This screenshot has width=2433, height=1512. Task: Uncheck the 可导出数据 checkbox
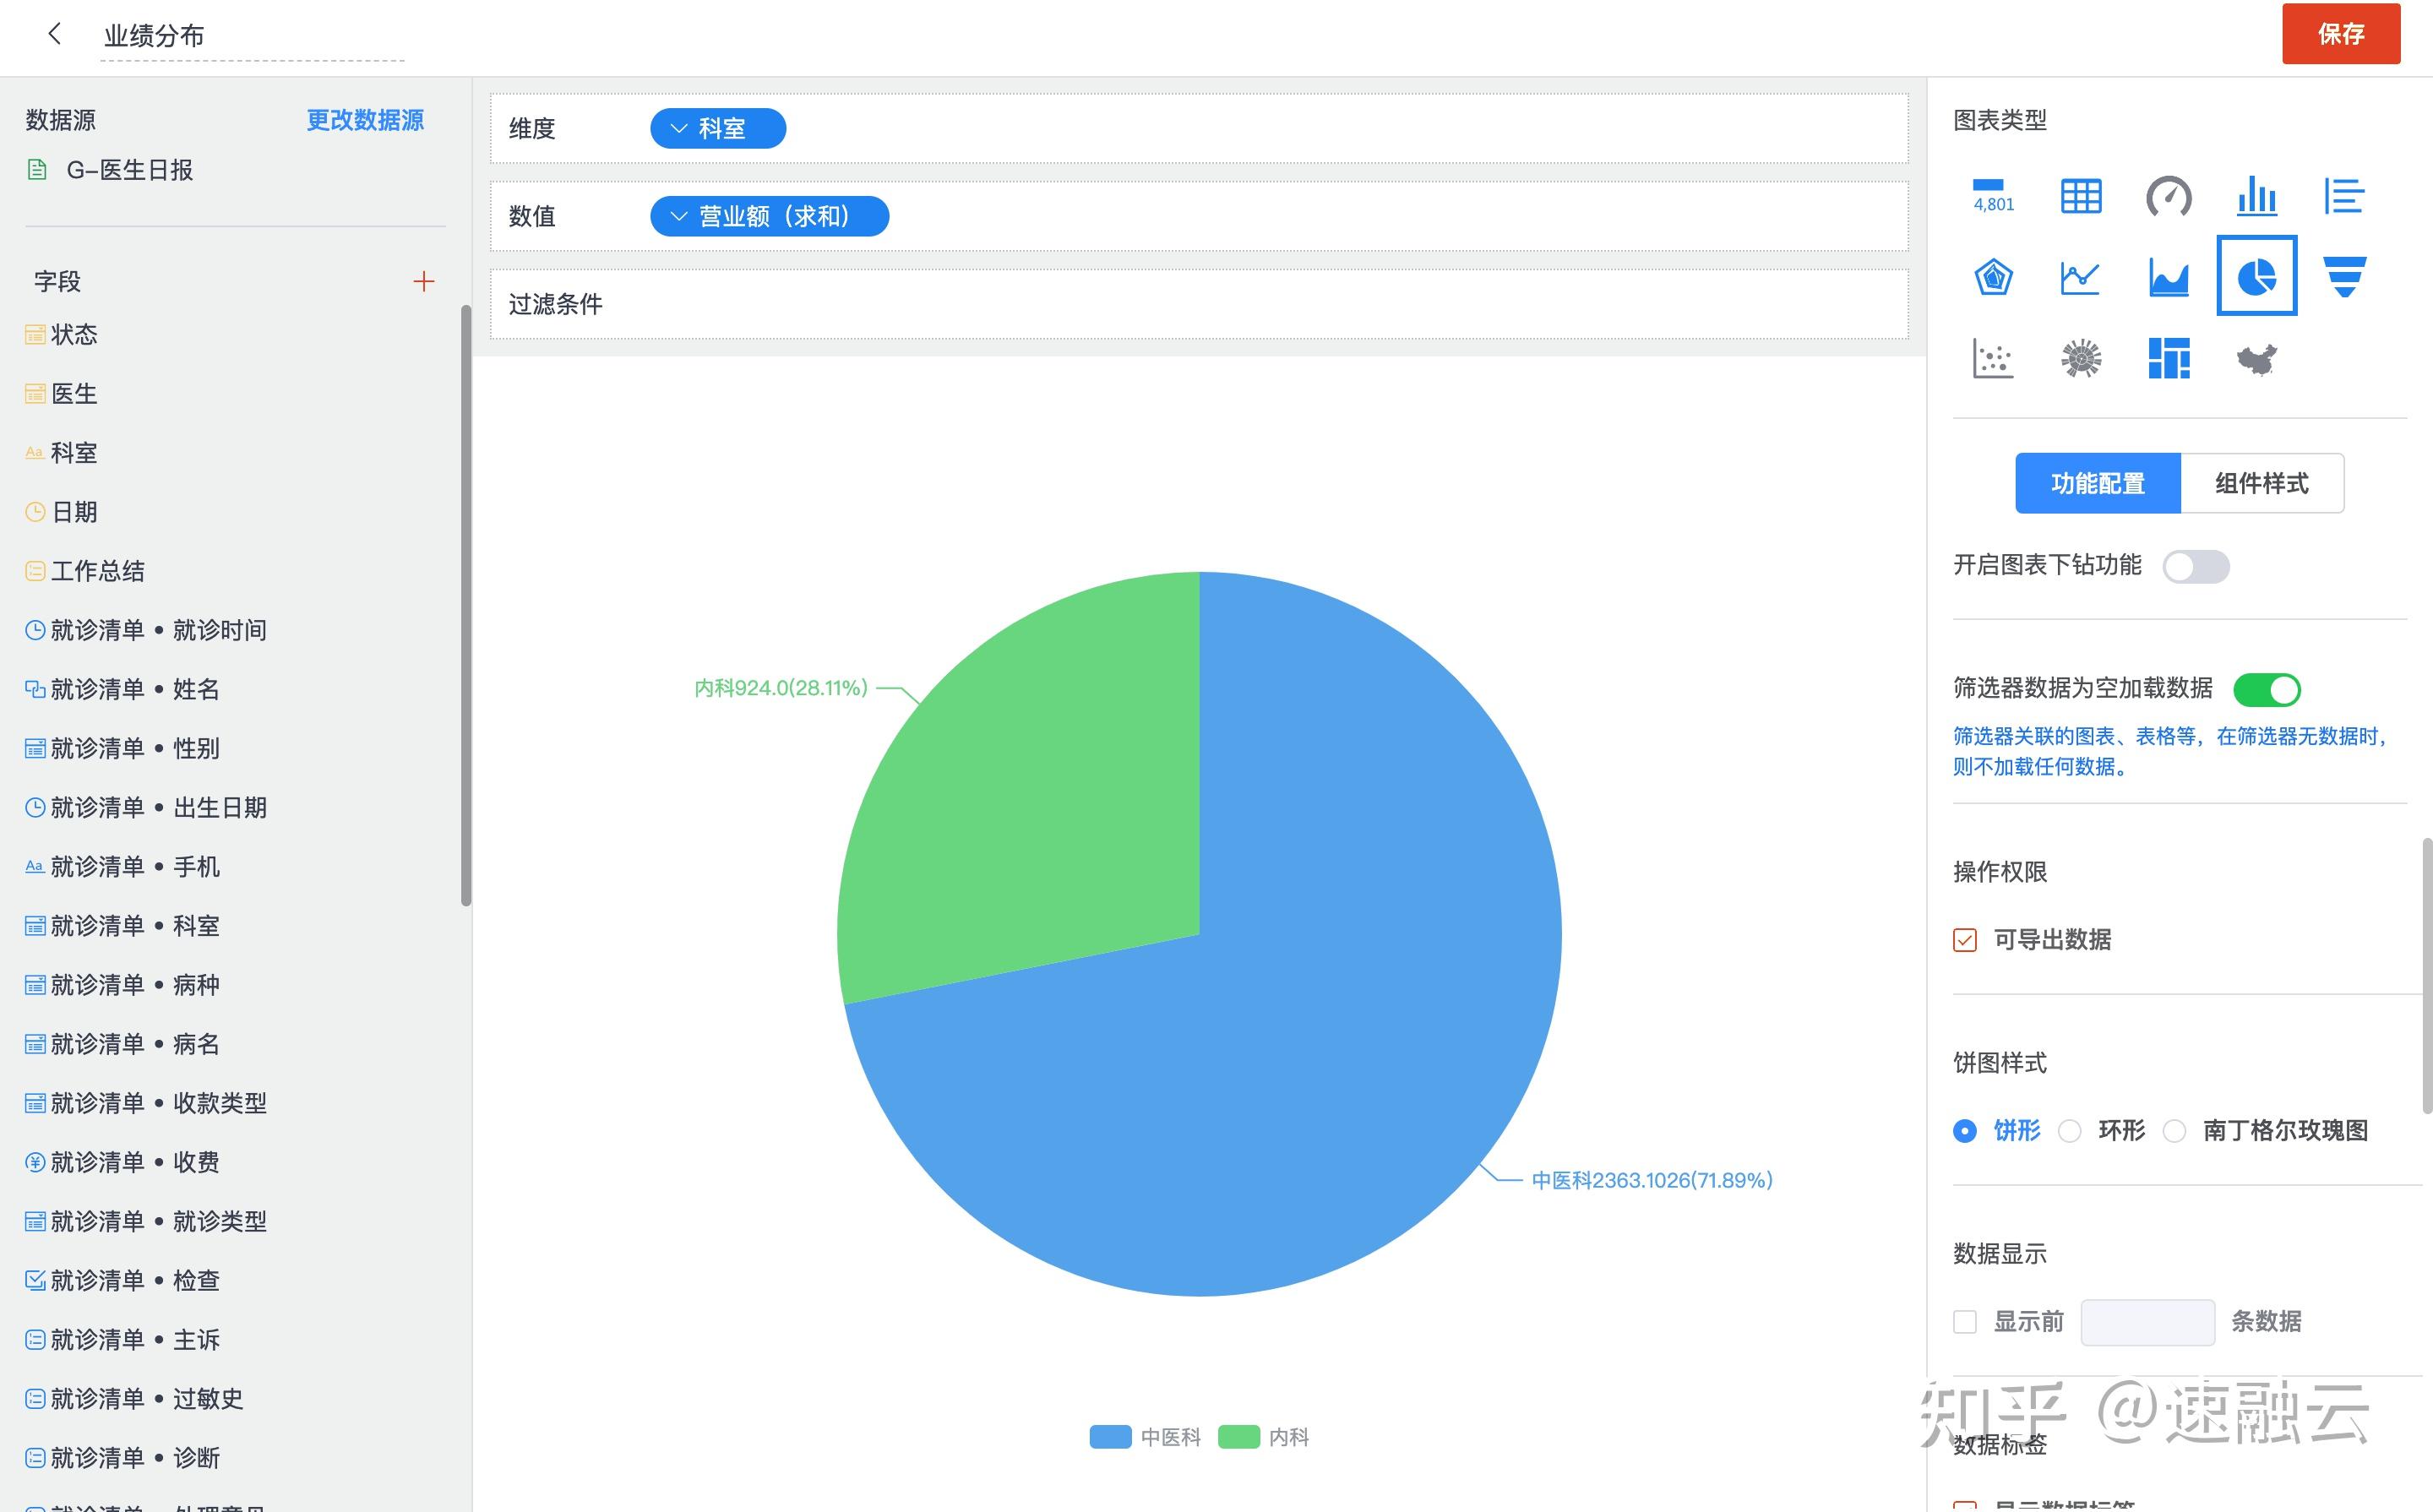(1965, 940)
